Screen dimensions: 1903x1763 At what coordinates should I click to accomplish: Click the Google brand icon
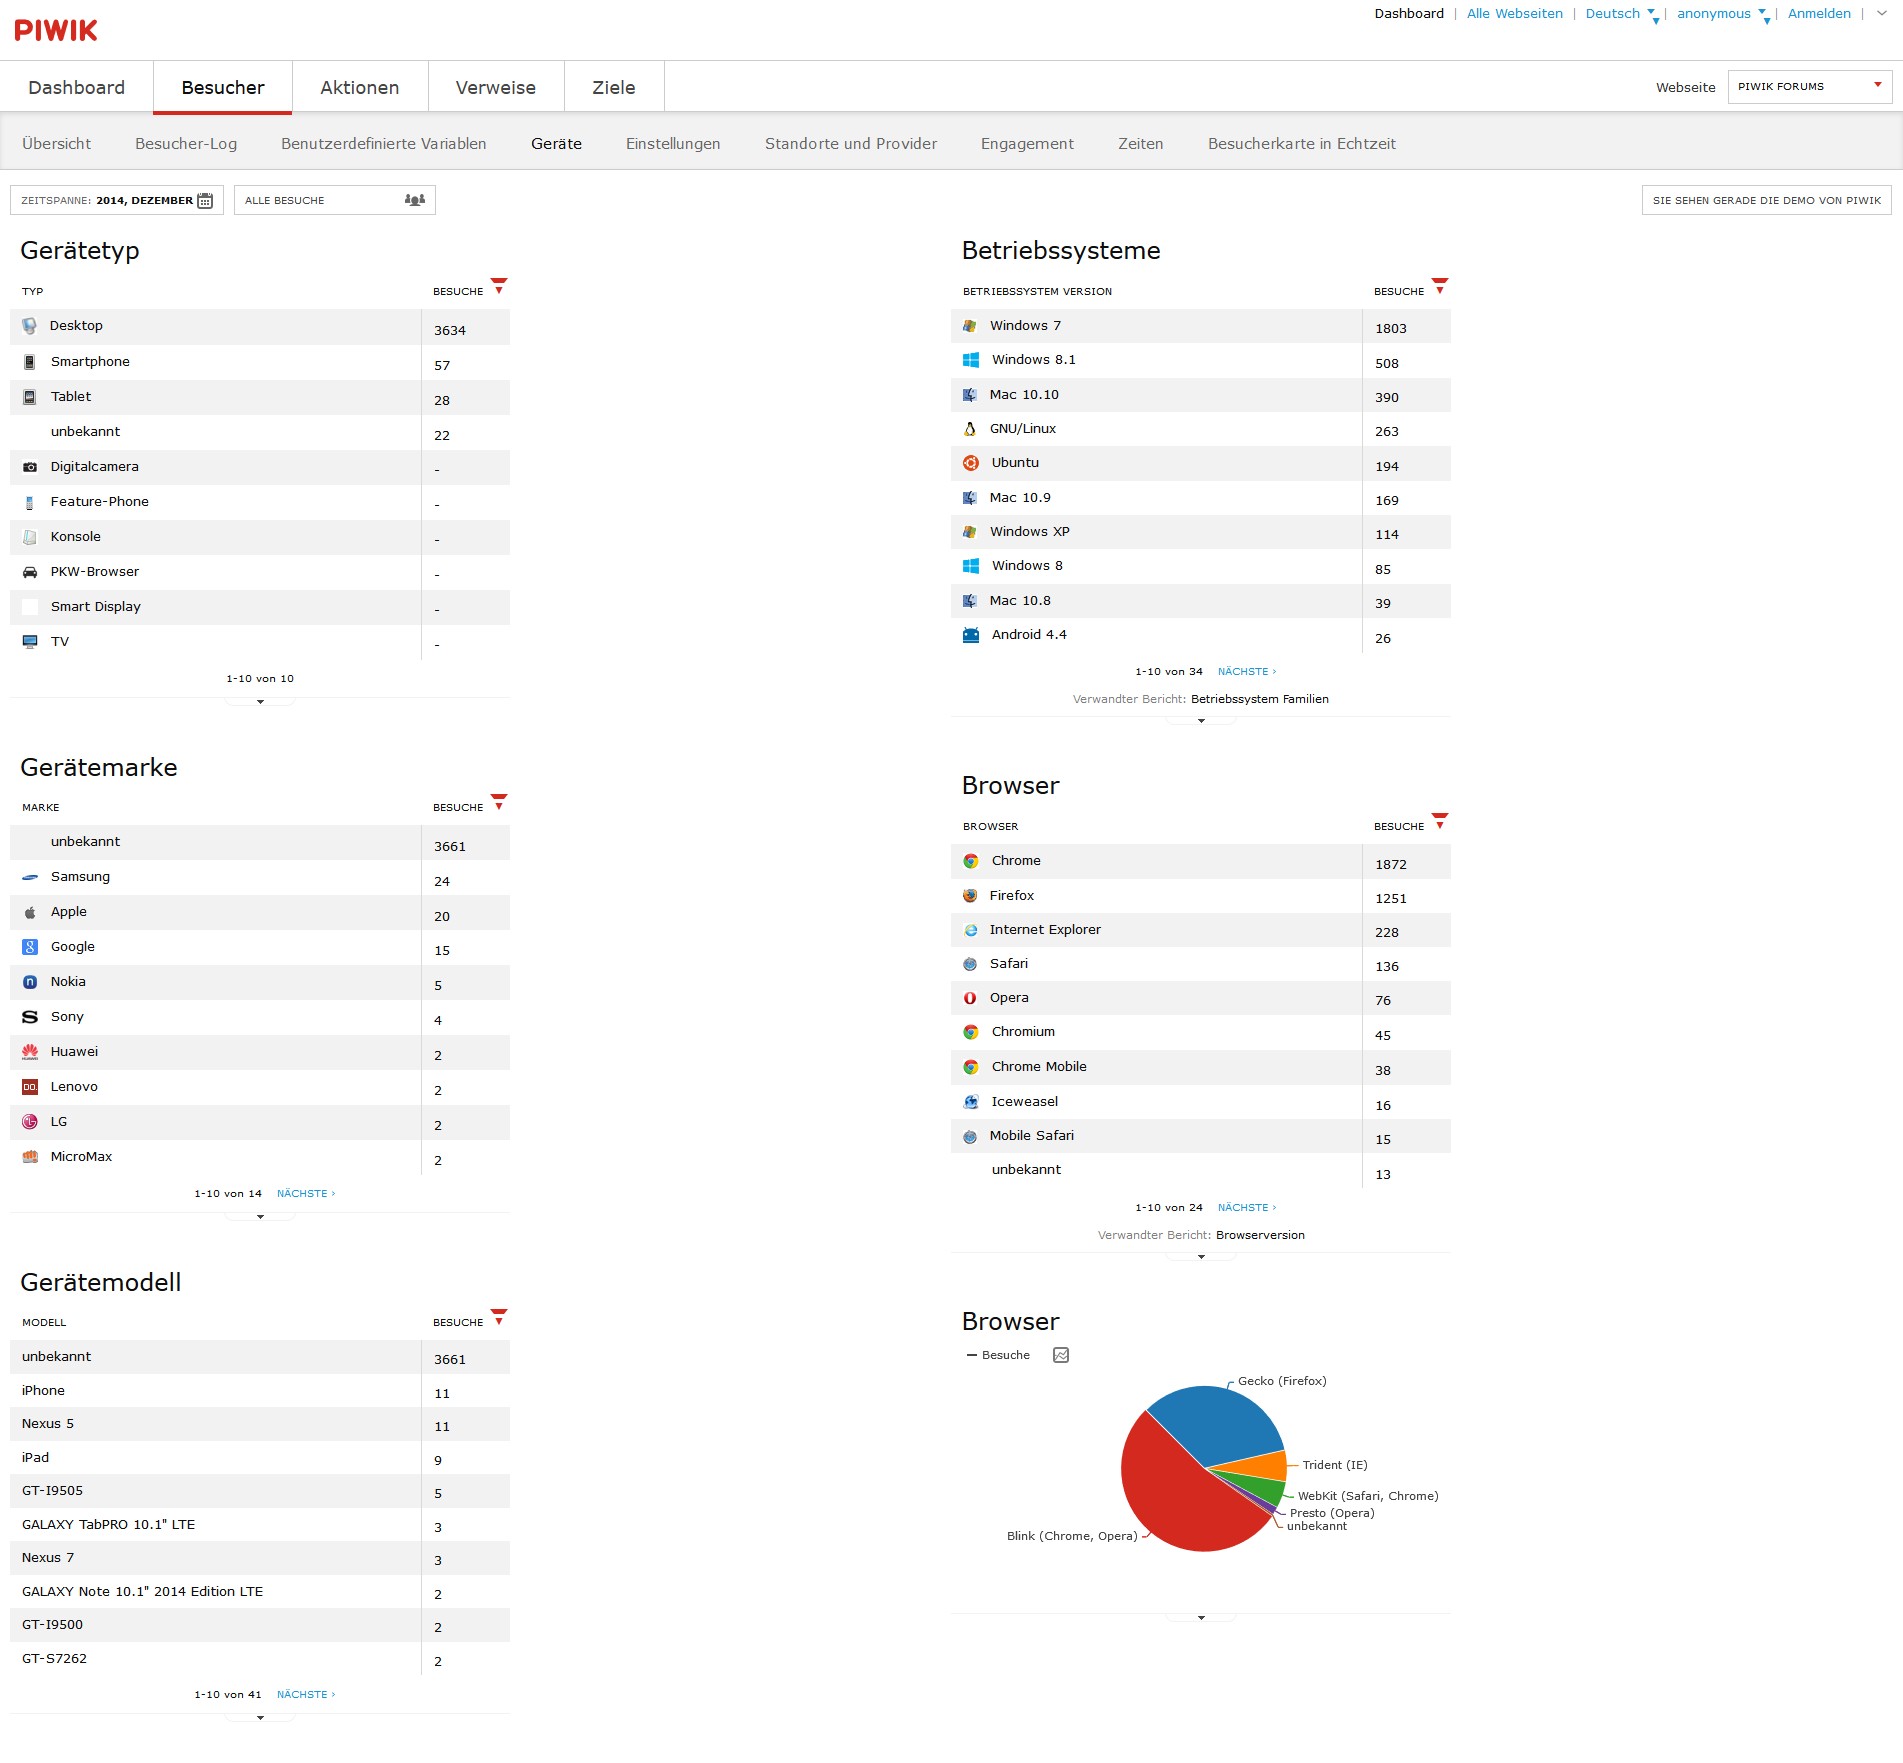tap(30, 947)
